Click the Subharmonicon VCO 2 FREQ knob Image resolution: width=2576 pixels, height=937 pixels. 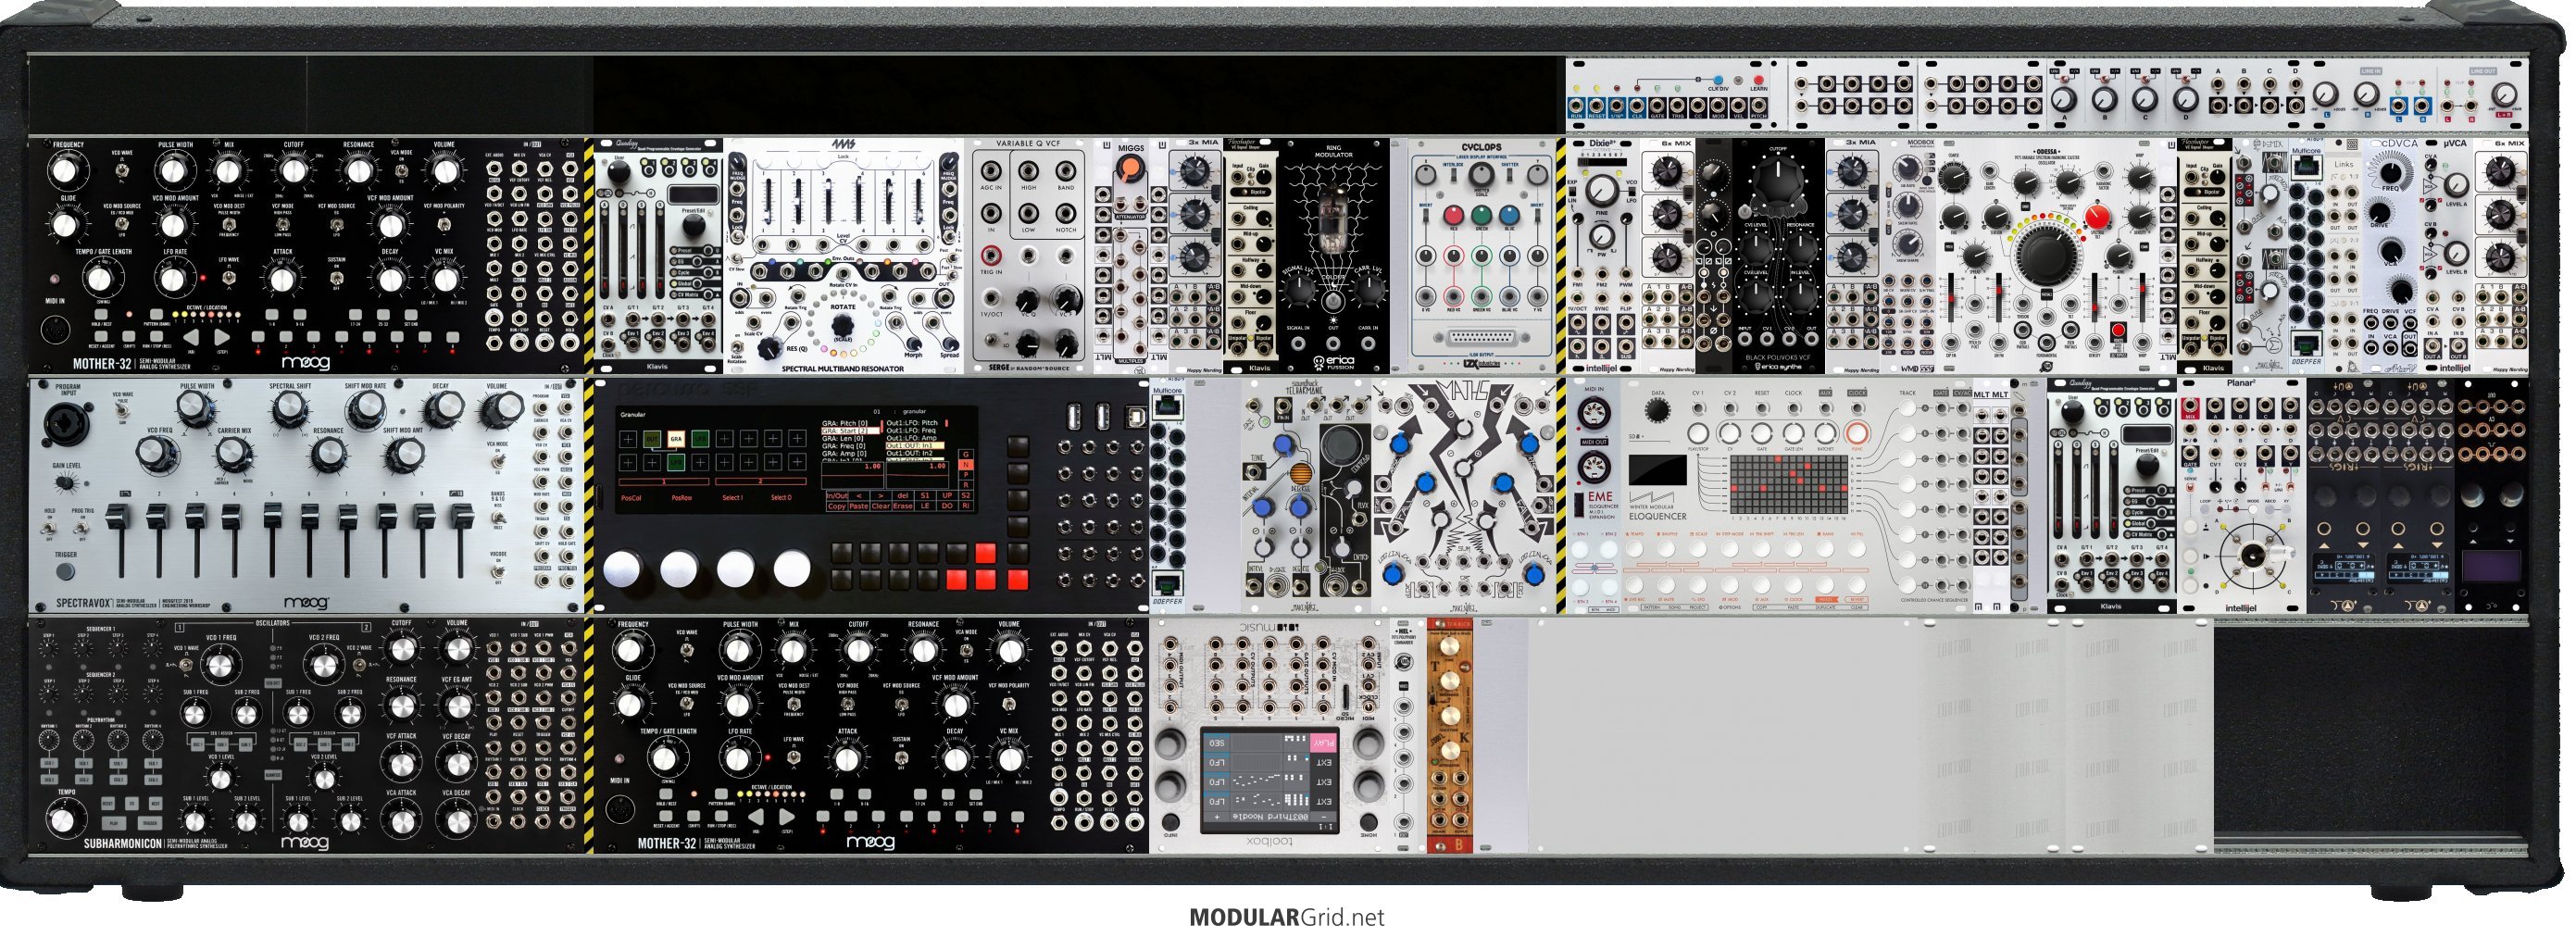[x=327, y=664]
